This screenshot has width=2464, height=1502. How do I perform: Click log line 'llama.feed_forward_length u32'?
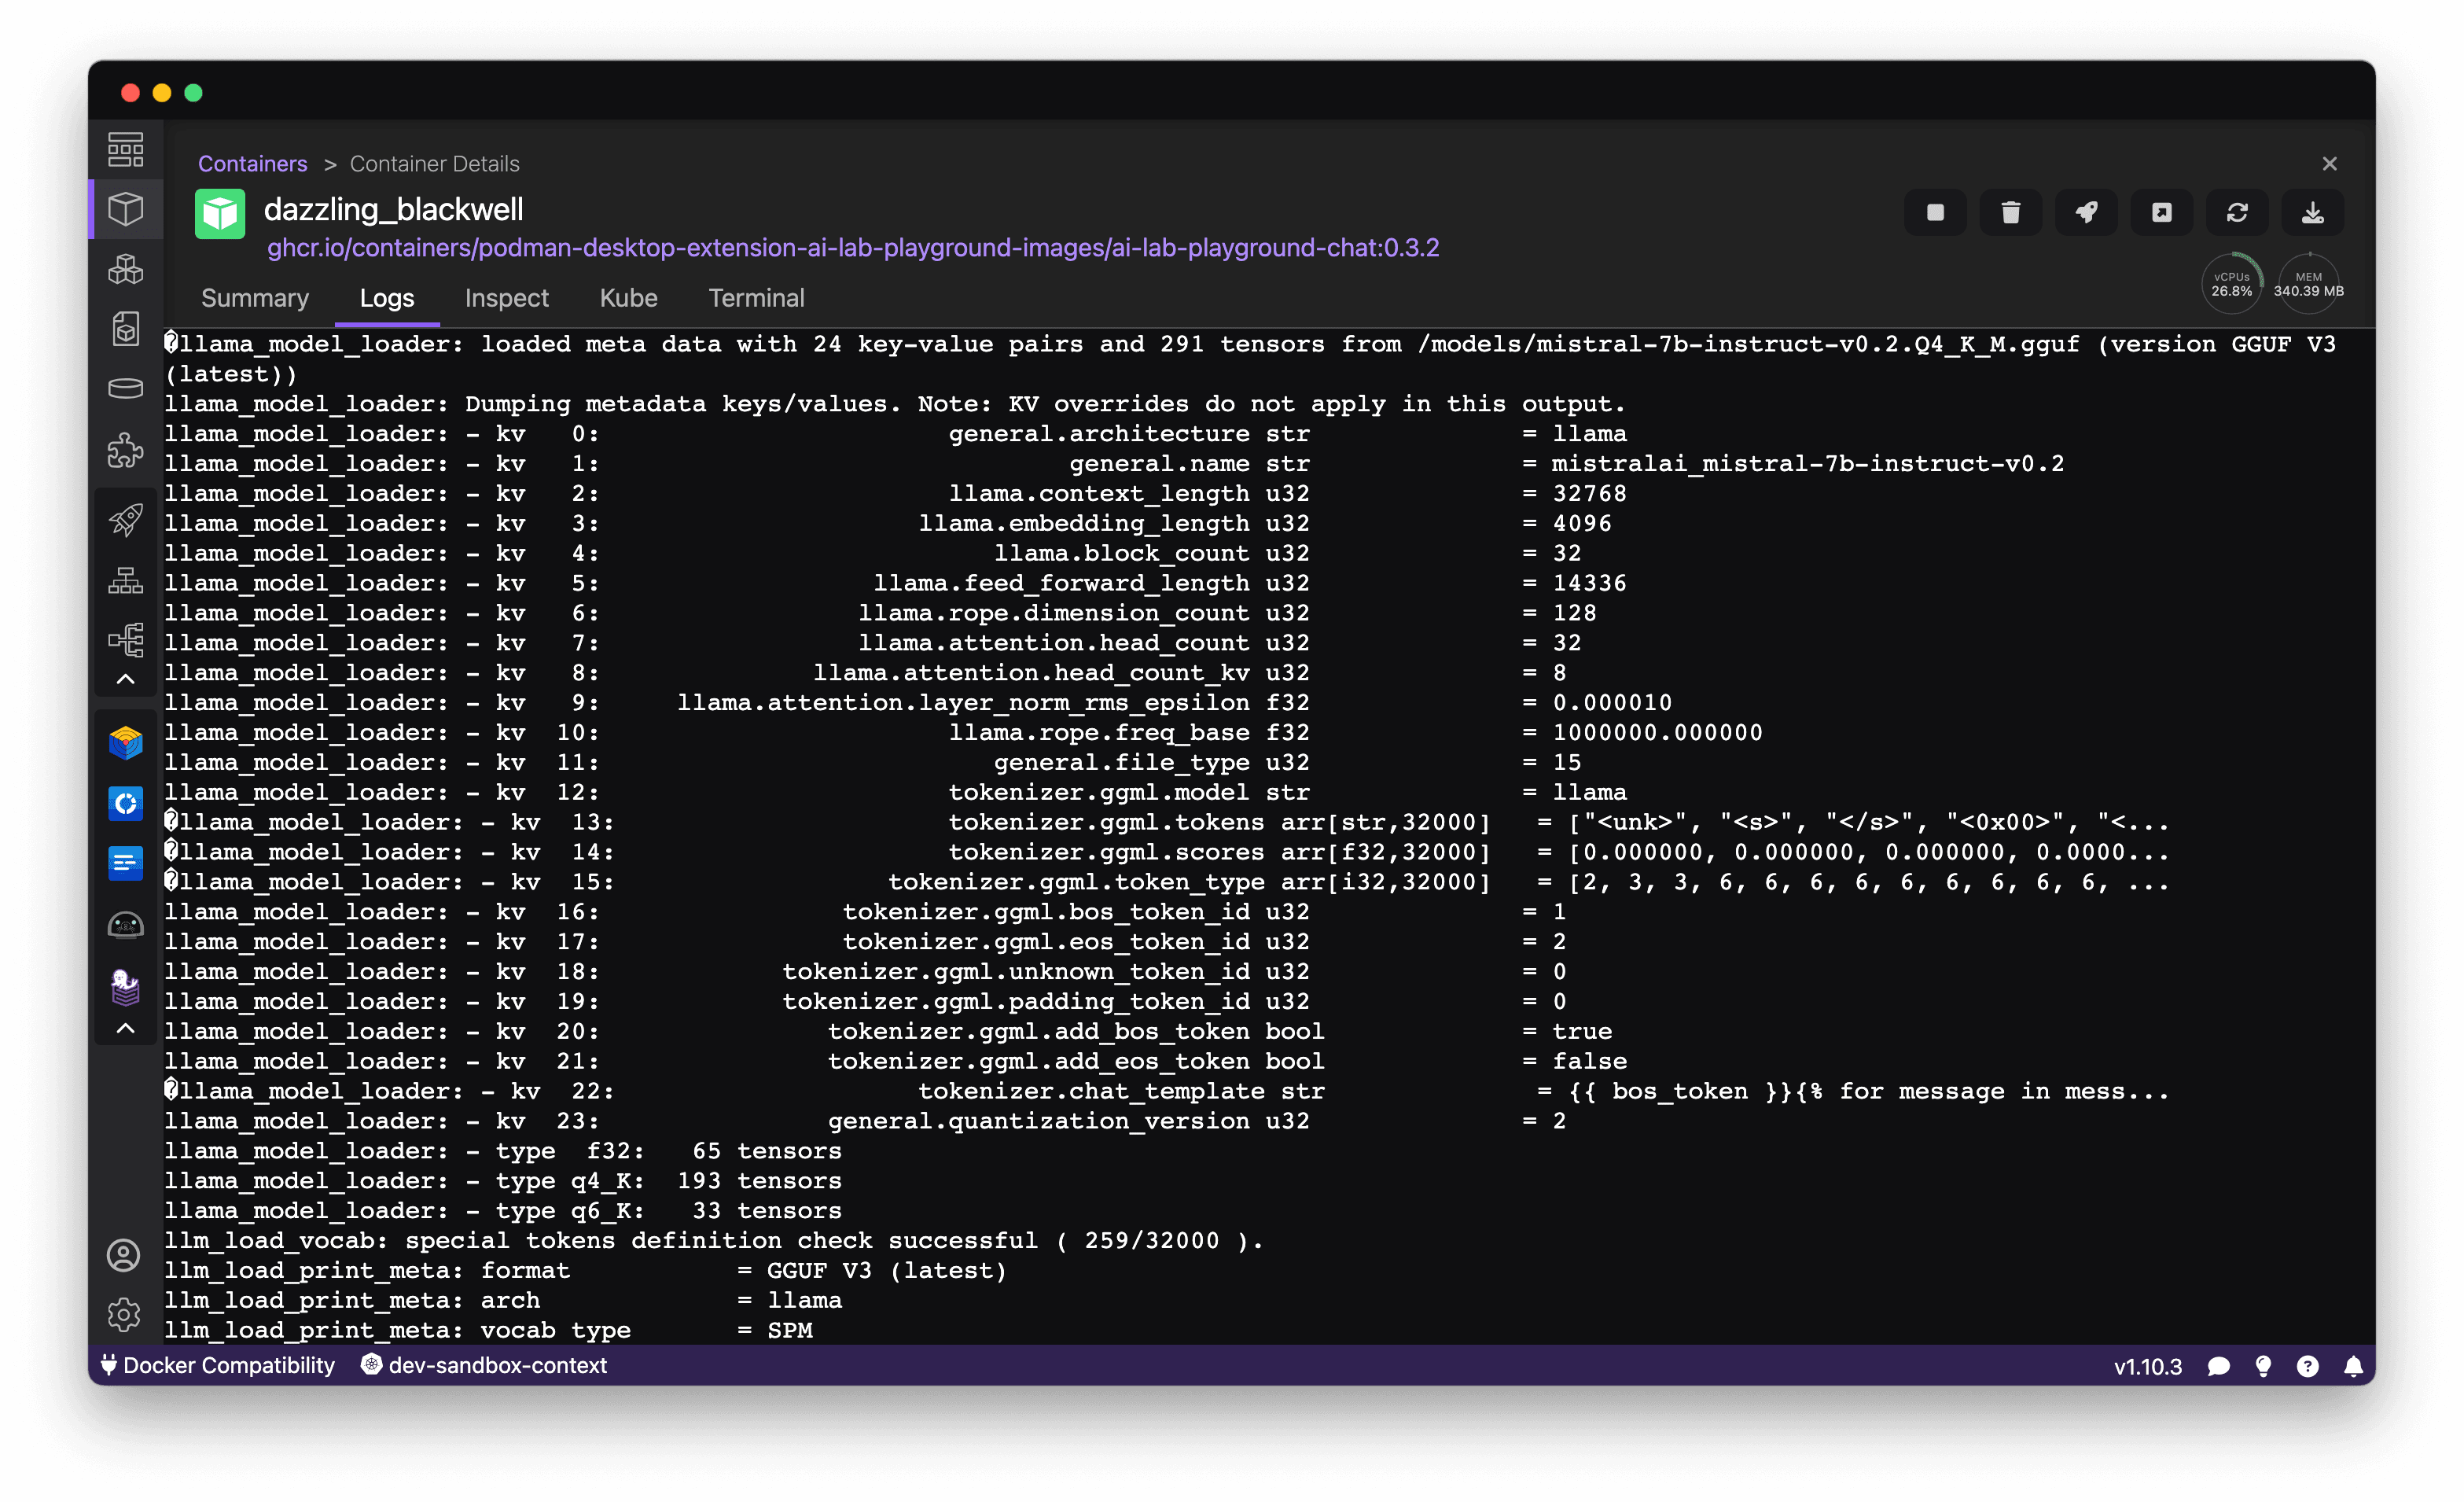[1091, 584]
